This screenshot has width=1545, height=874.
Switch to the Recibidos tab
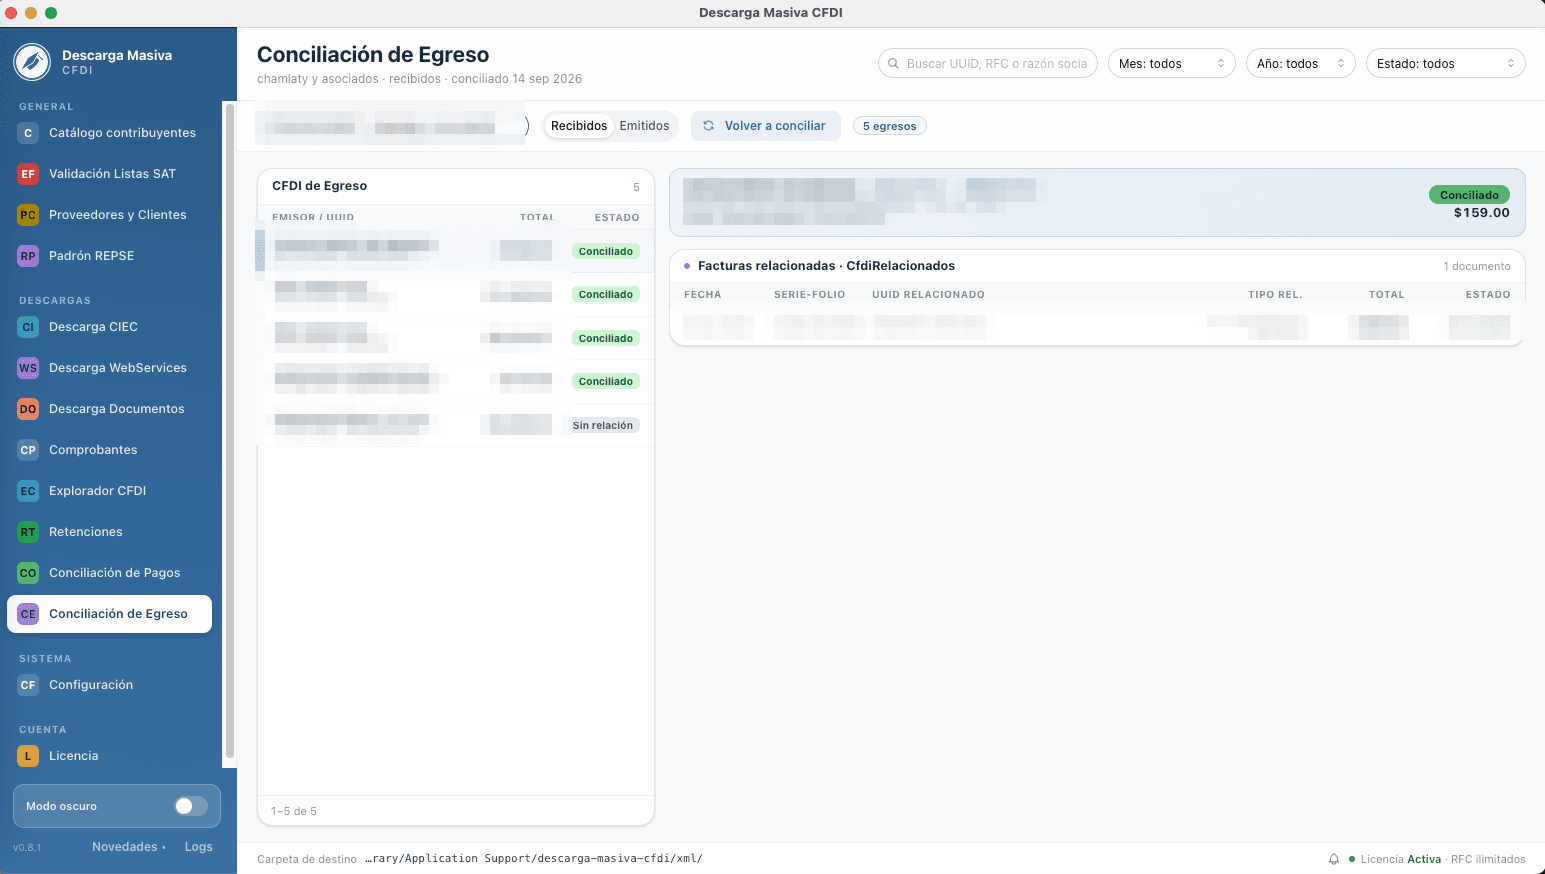[579, 126]
